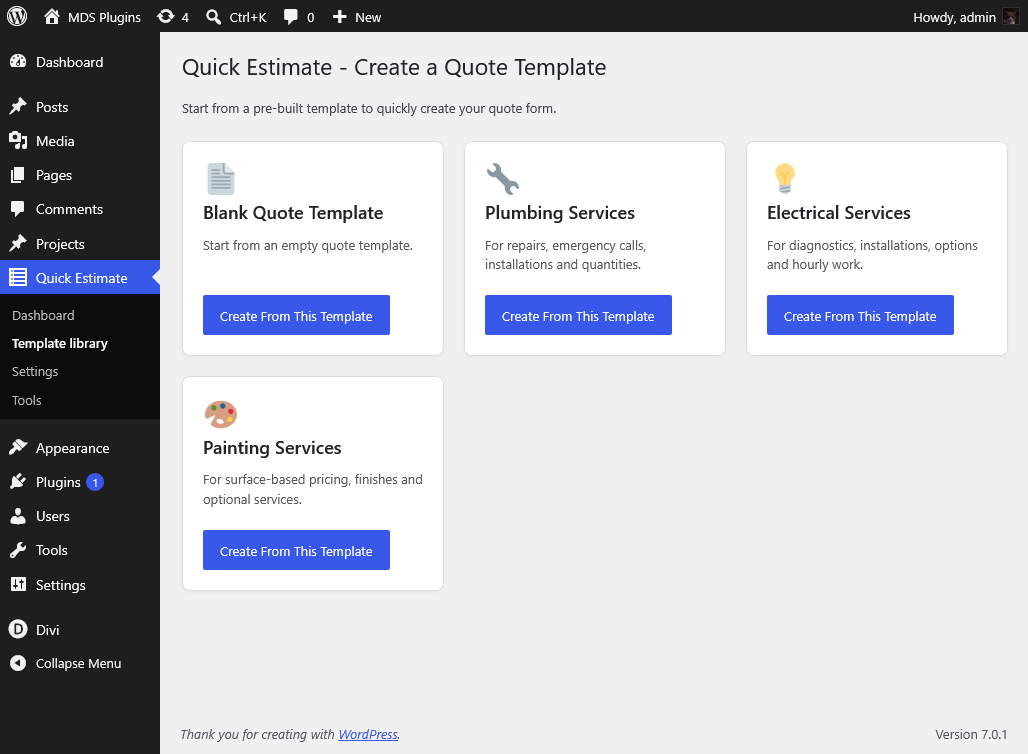Click the WordPress logo icon
Screen dimensions: 1028x754
17,16
